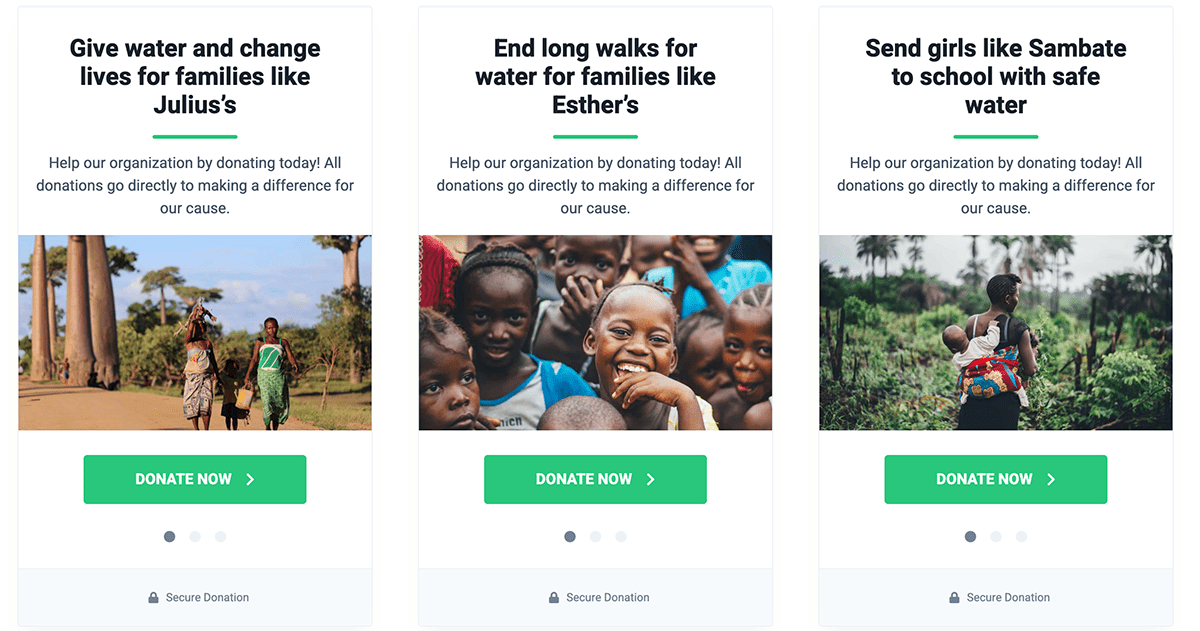Click the arrow icon on Julius's Donate button
1200x631 pixels.
click(250, 480)
